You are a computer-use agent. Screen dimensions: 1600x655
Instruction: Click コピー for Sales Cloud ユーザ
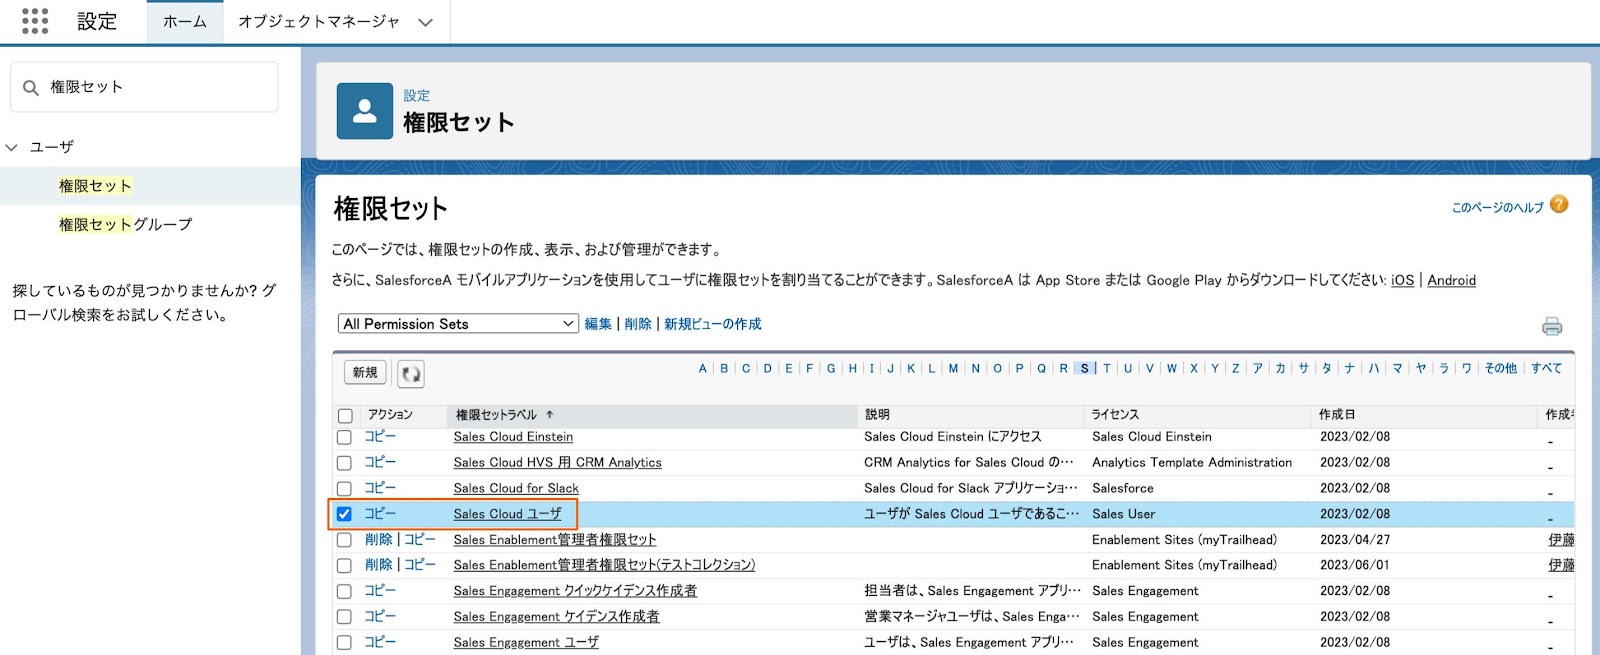pyautogui.click(x=380, y=513)
